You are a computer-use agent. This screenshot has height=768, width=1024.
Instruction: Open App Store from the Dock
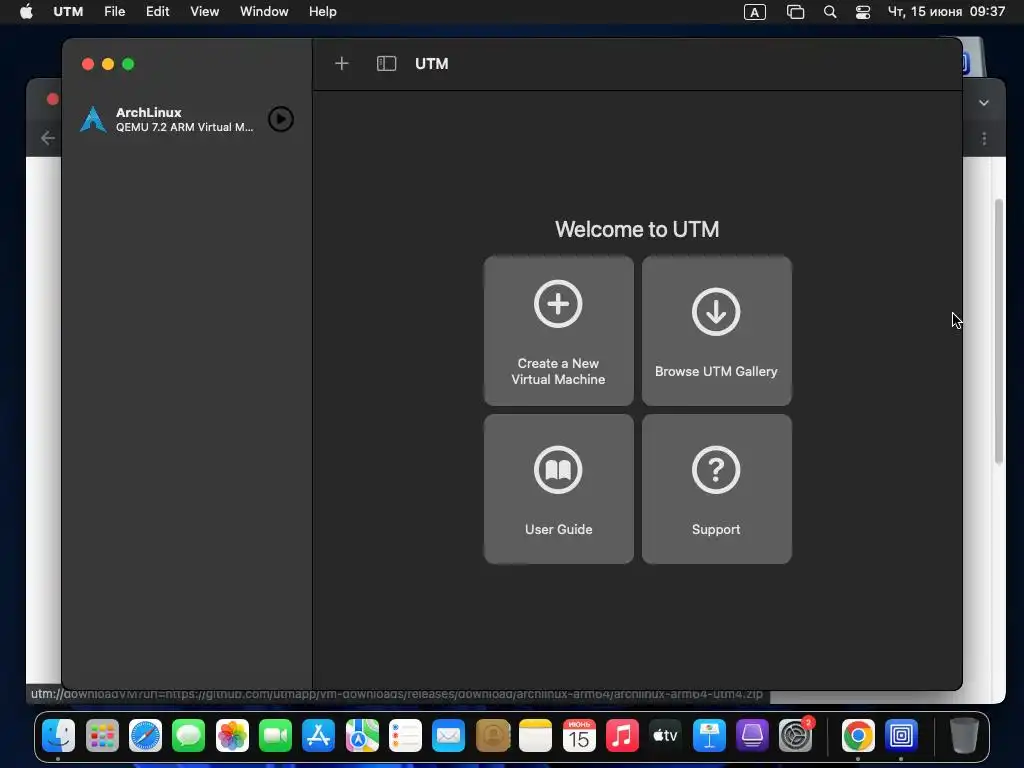(x=319, y=736)
